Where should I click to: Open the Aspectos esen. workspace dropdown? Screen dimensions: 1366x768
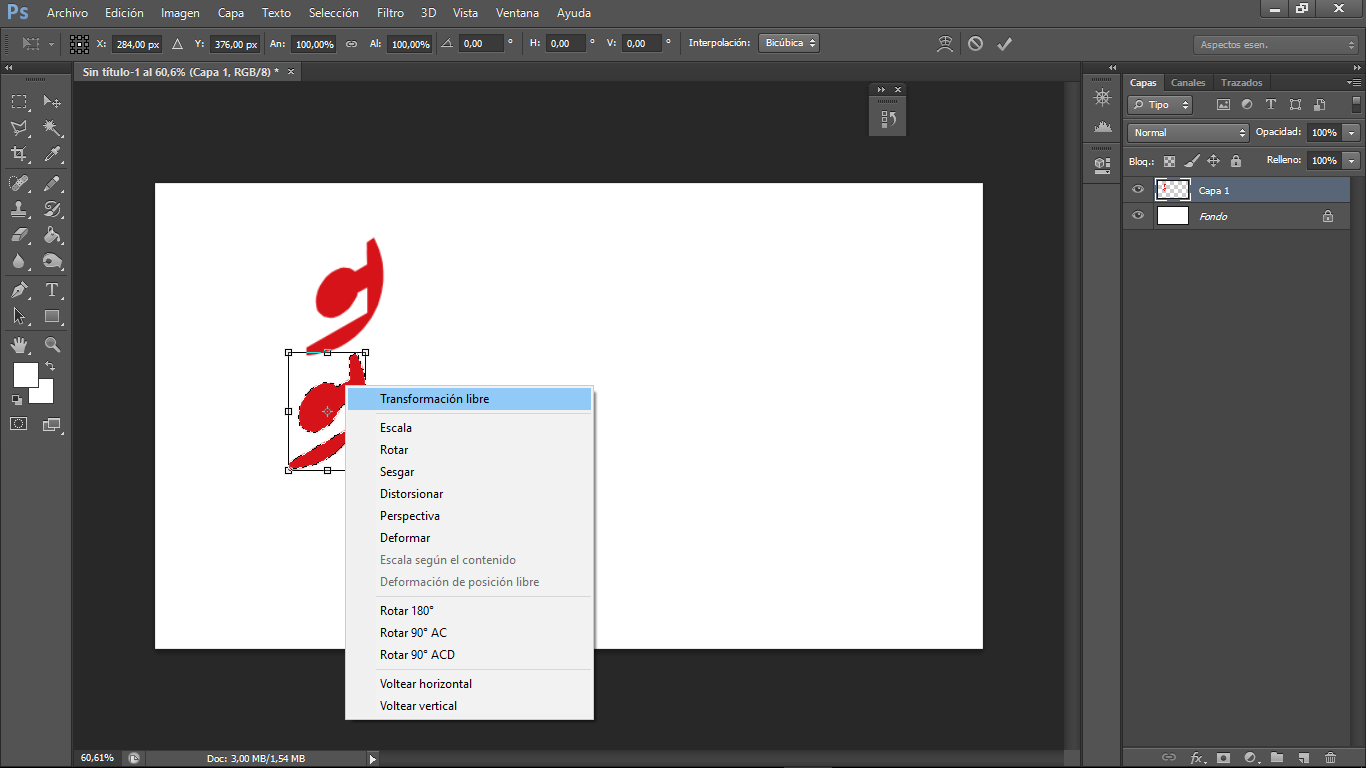[1275, 45]
